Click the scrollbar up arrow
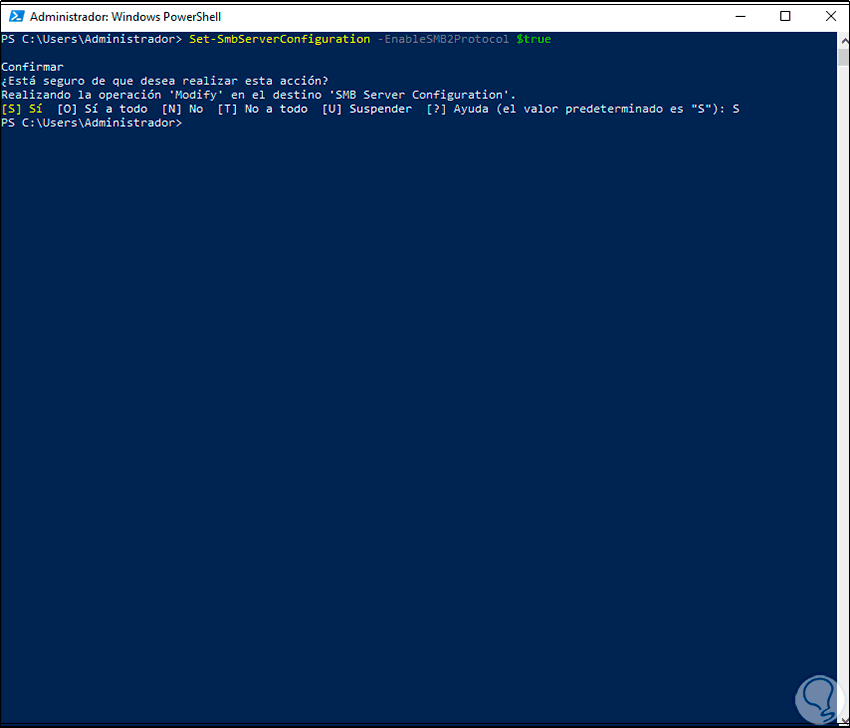 pyautogui.click(x=843, y=39)
